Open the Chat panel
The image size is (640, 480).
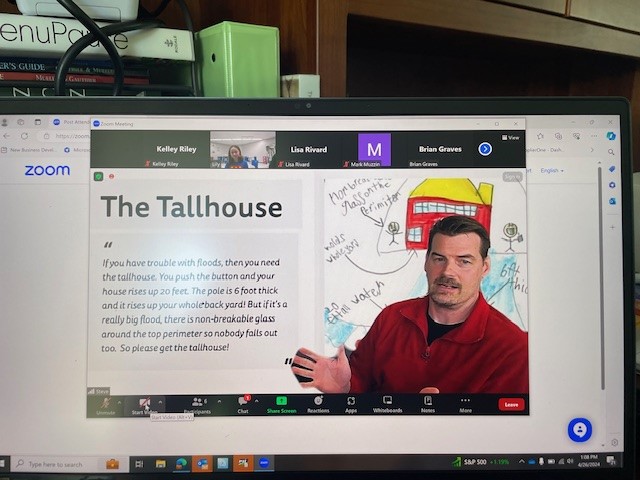tap(243, 404)
